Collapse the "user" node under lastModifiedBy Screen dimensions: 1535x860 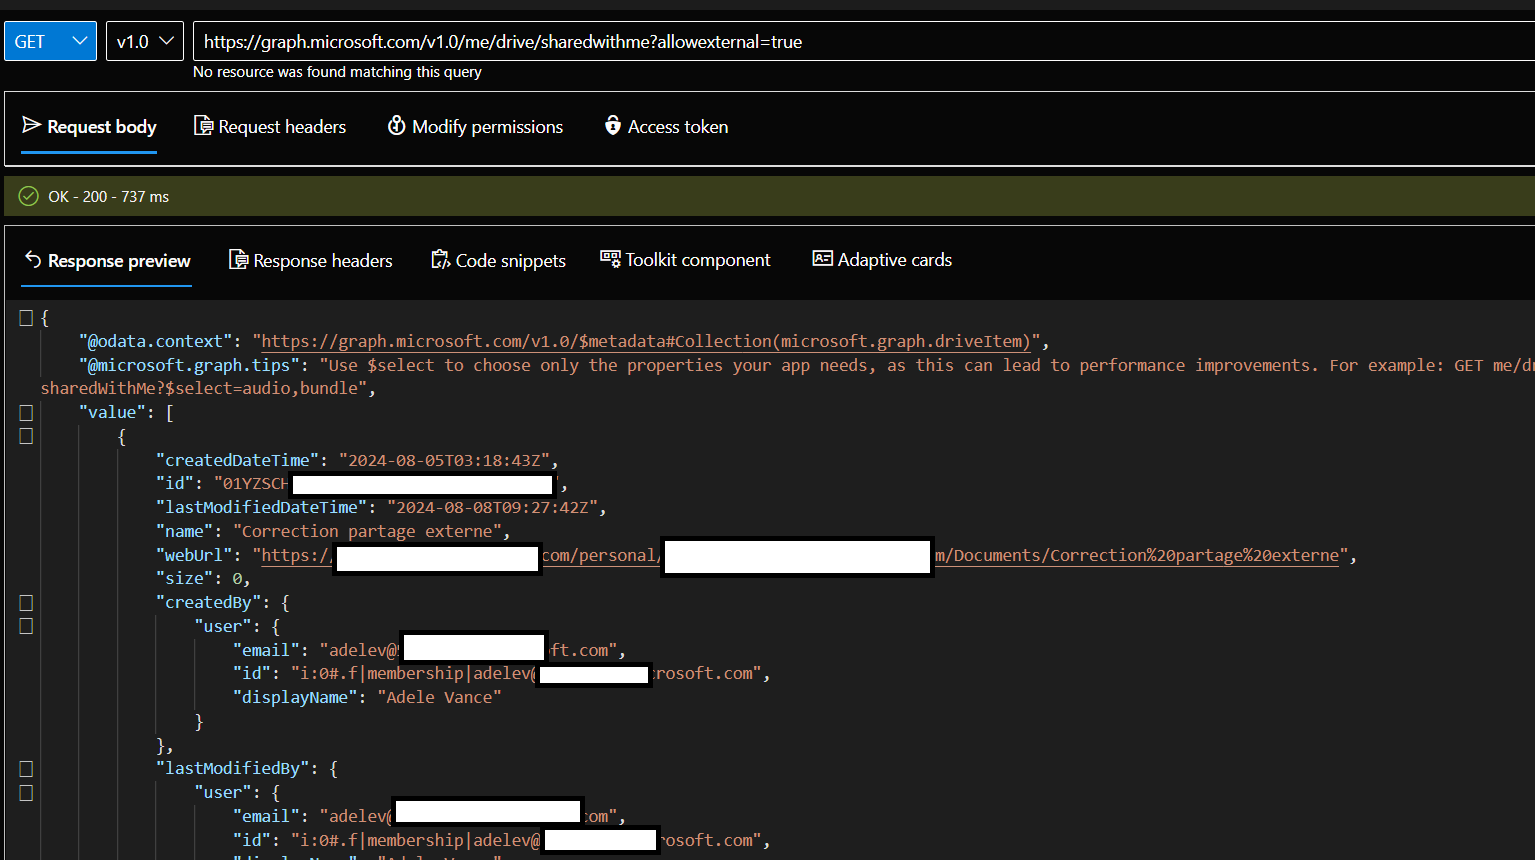click(x=27, y=793)
